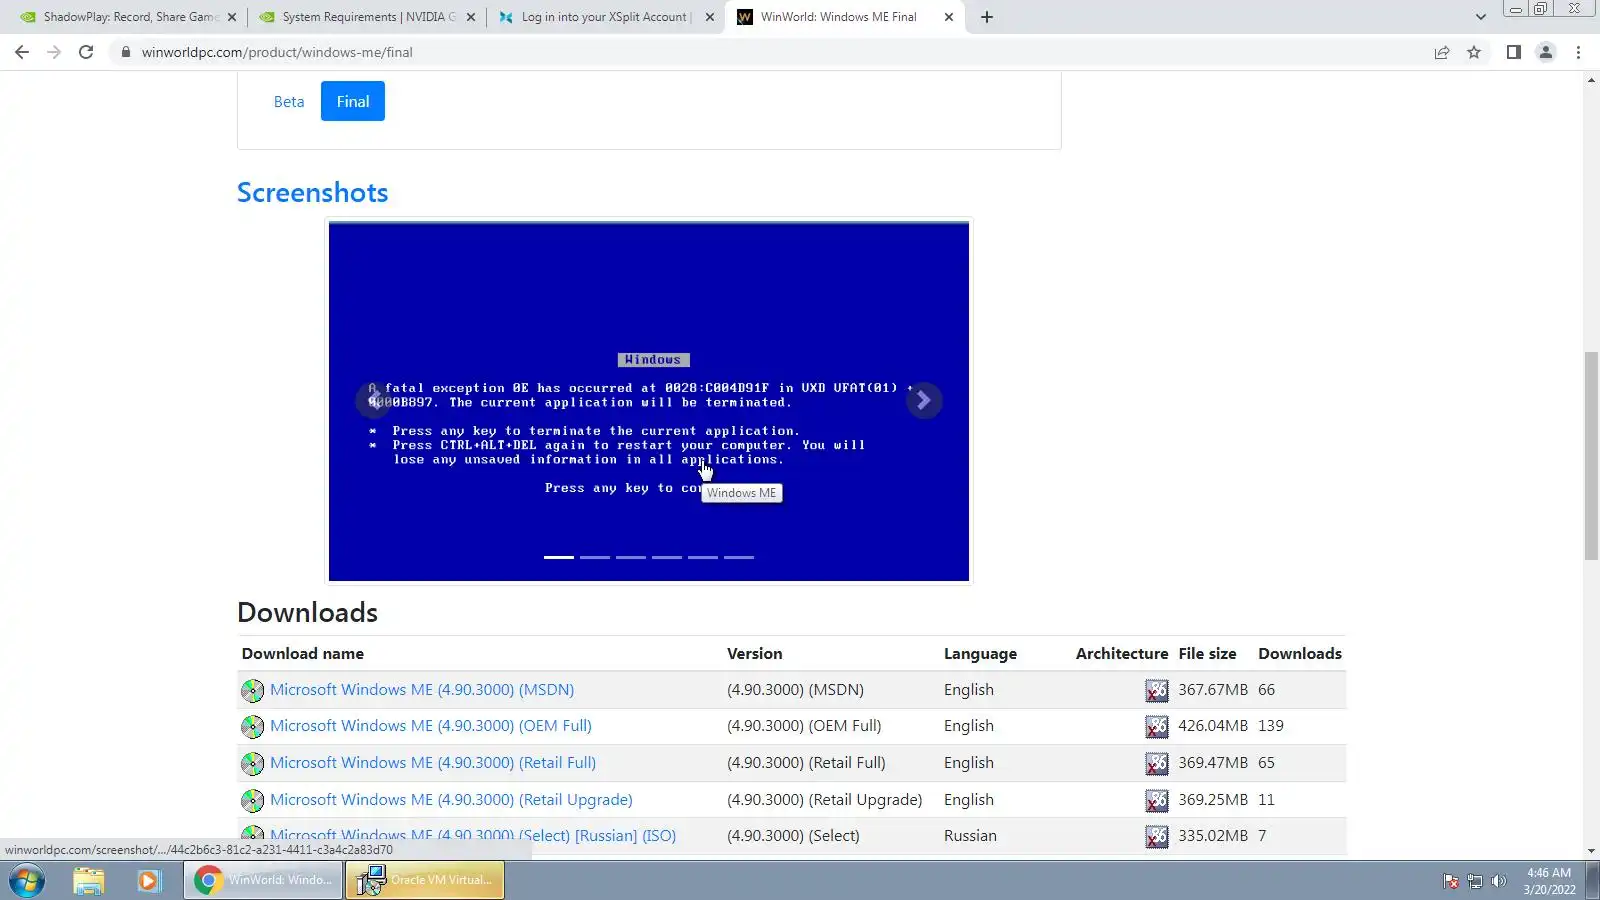Click the '426.04MB' file size cell

pos(1213,726)
